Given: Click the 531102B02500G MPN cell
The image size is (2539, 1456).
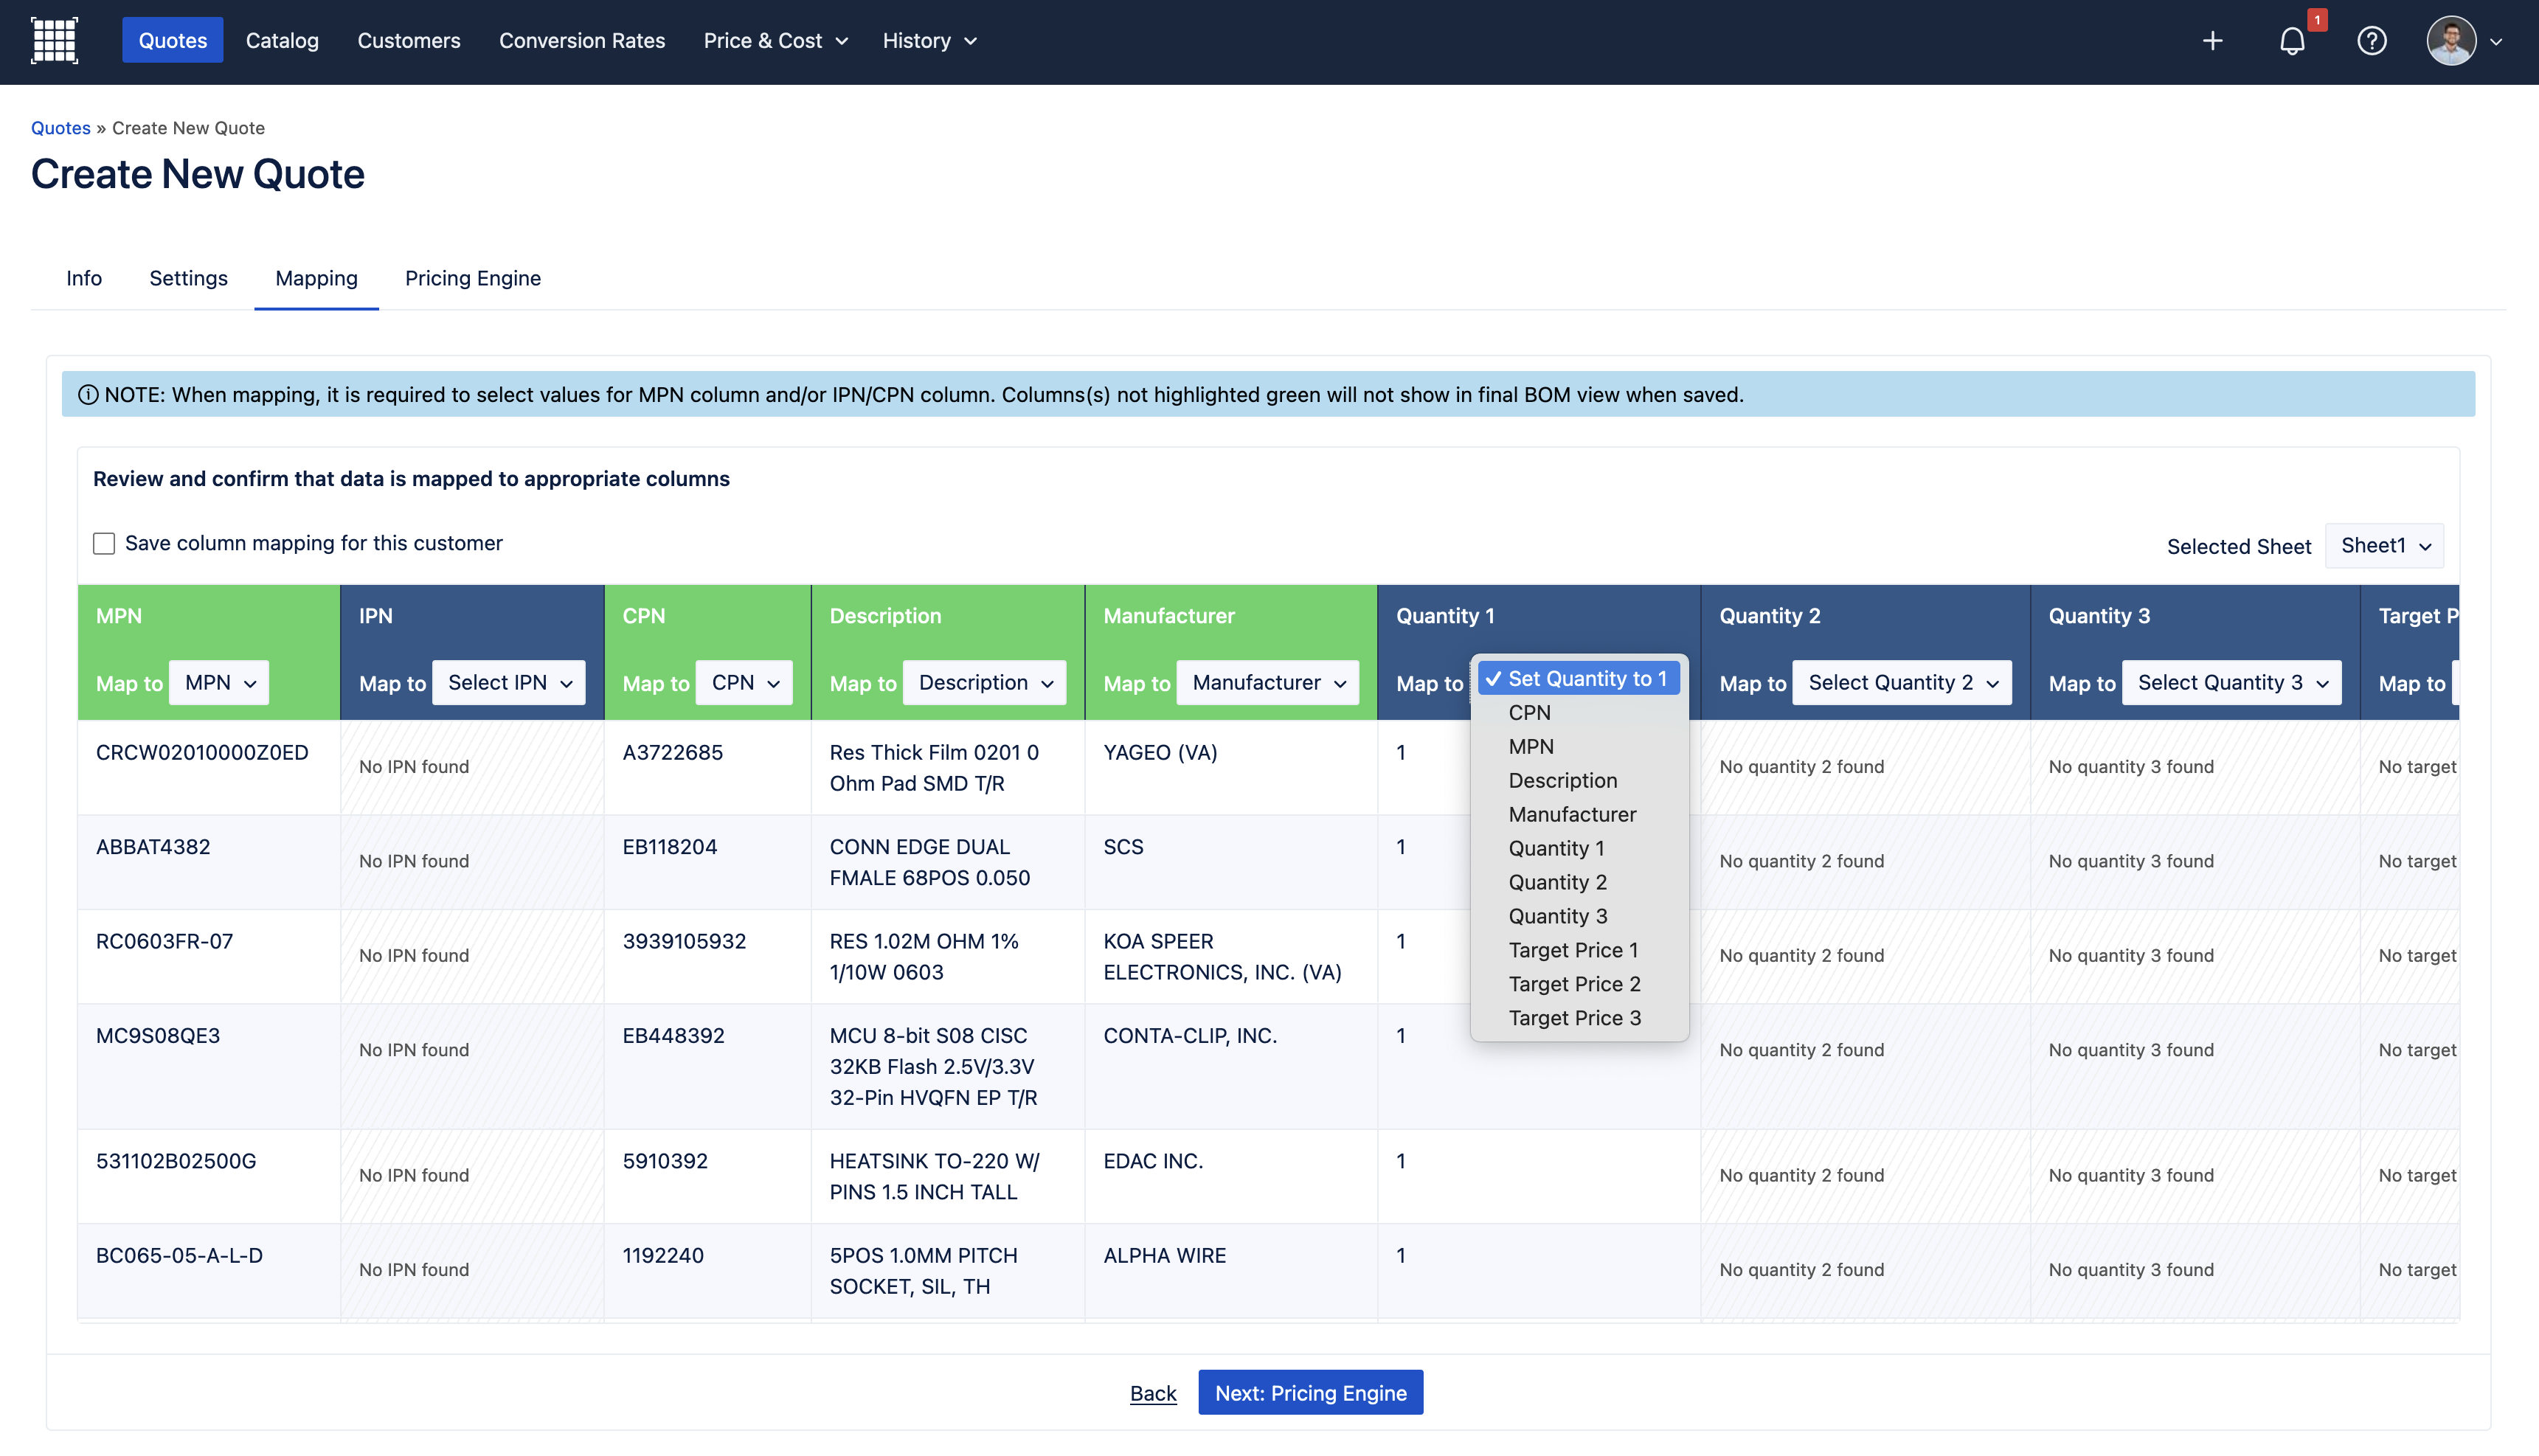Looking at the screenshot, I should 209,1177.
